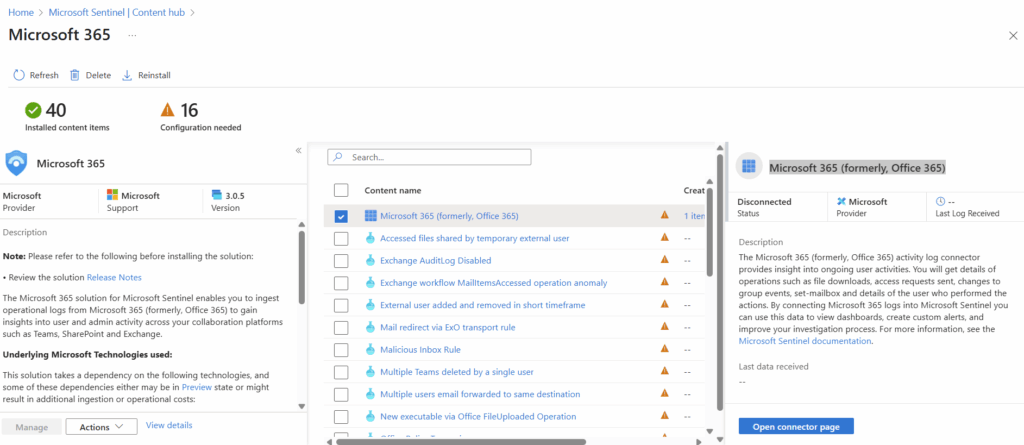This screenshot has width=1024, height=445.
Task: Click the large connector icon in details pane
Action: point(749,166)
